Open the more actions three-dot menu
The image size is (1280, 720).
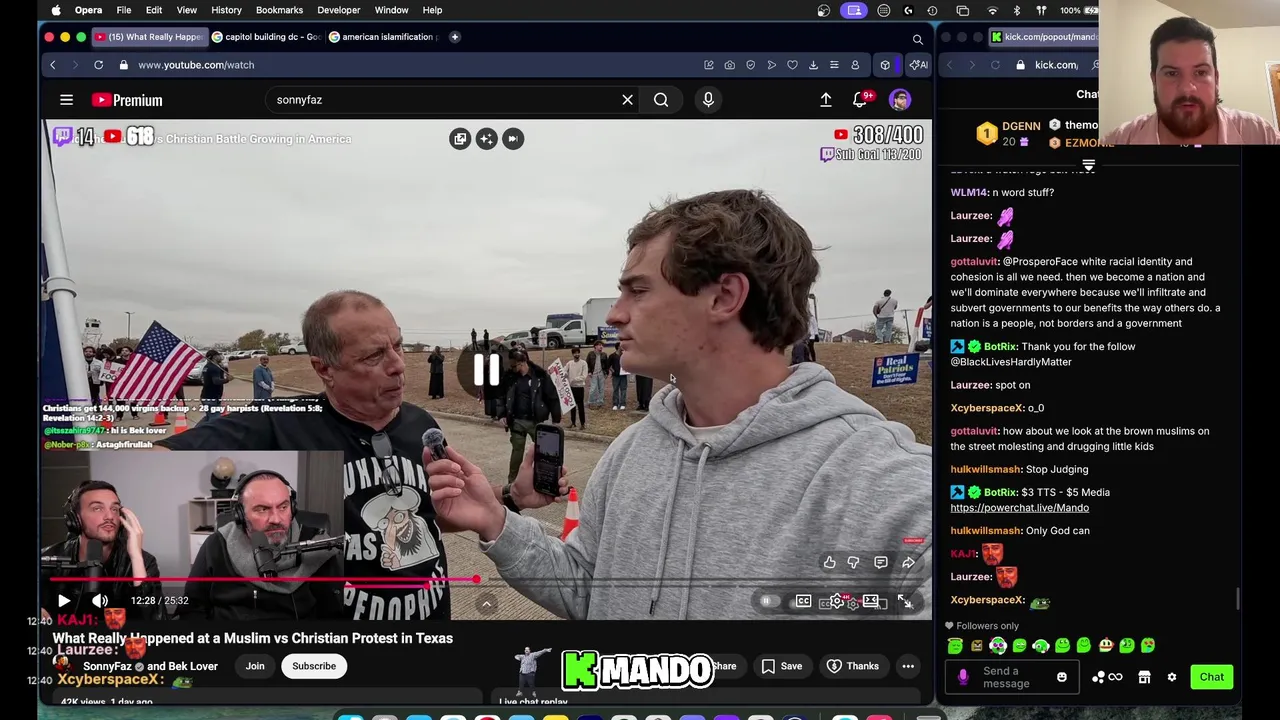tap(908, 666)
